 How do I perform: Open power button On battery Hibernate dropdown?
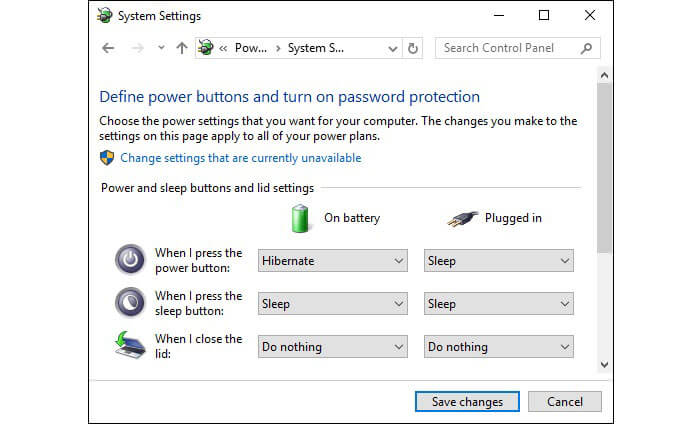pos(332,261)
